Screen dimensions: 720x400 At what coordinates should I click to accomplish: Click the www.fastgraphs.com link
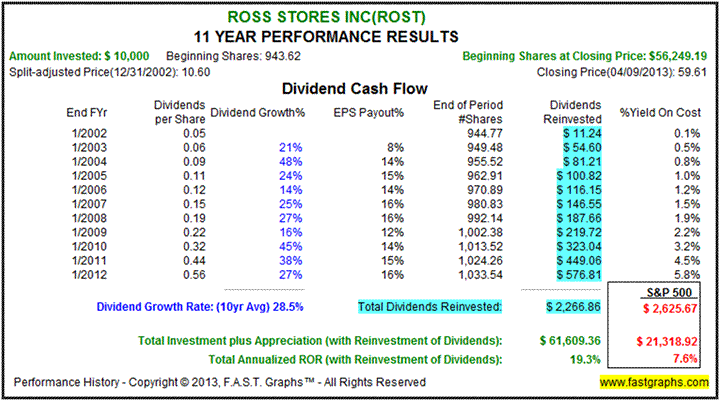[654, 382]
